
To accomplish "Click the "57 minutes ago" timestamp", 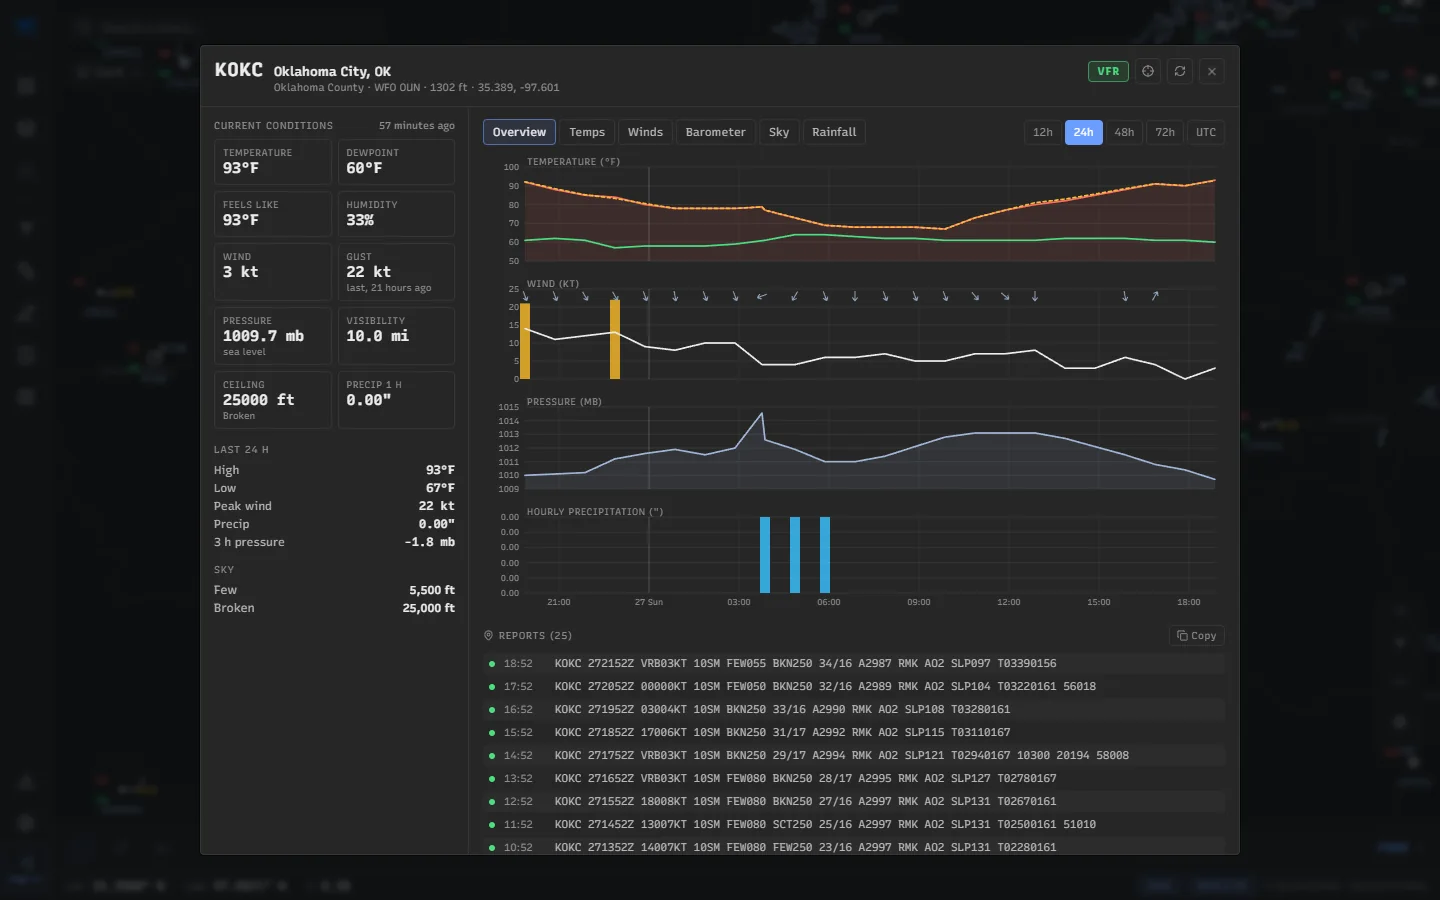I will click(x=417, y=126).
